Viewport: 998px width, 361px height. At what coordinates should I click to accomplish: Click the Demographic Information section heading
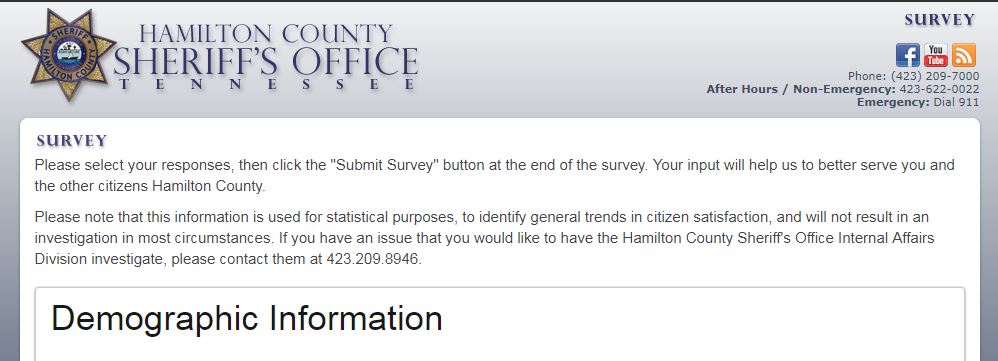pyautogui.click(x=247, y=318)
